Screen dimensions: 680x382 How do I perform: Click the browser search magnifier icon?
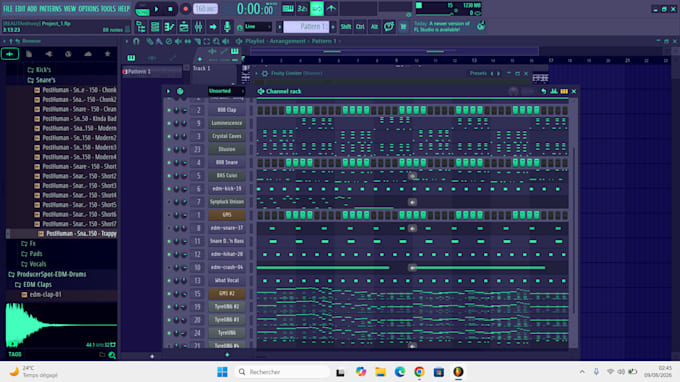(112, 355)
